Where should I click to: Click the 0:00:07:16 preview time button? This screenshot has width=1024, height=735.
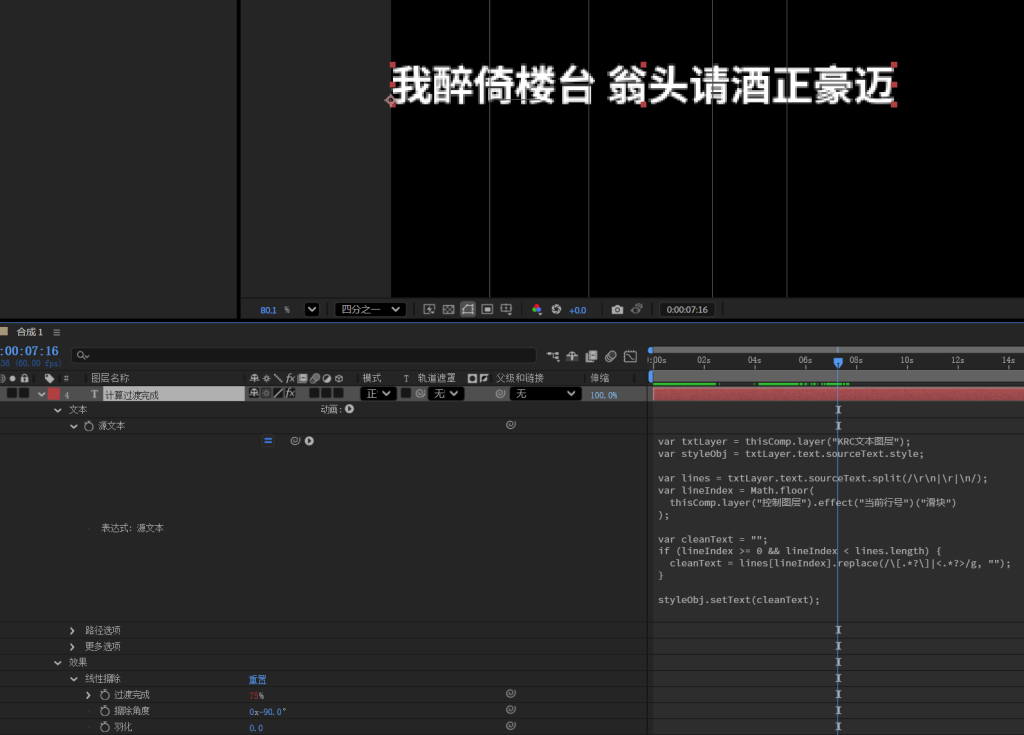(687, 310)
